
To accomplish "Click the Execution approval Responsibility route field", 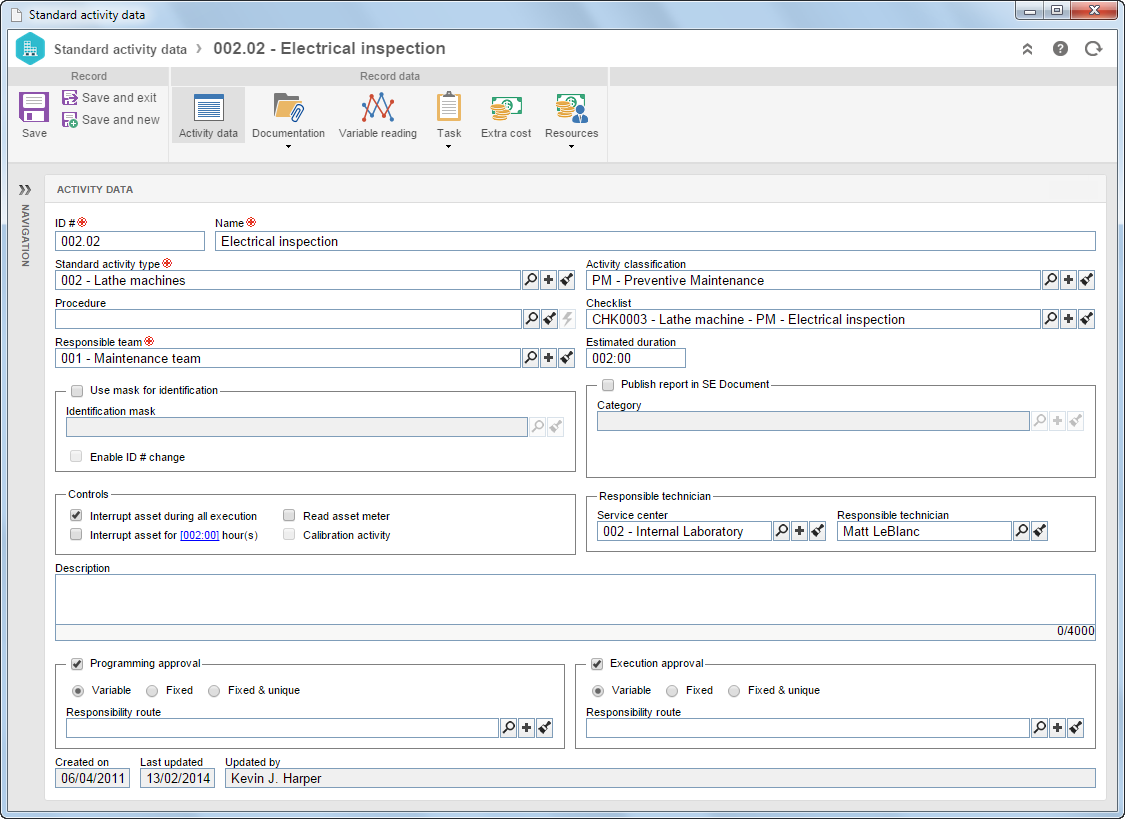I will [808, 728].
